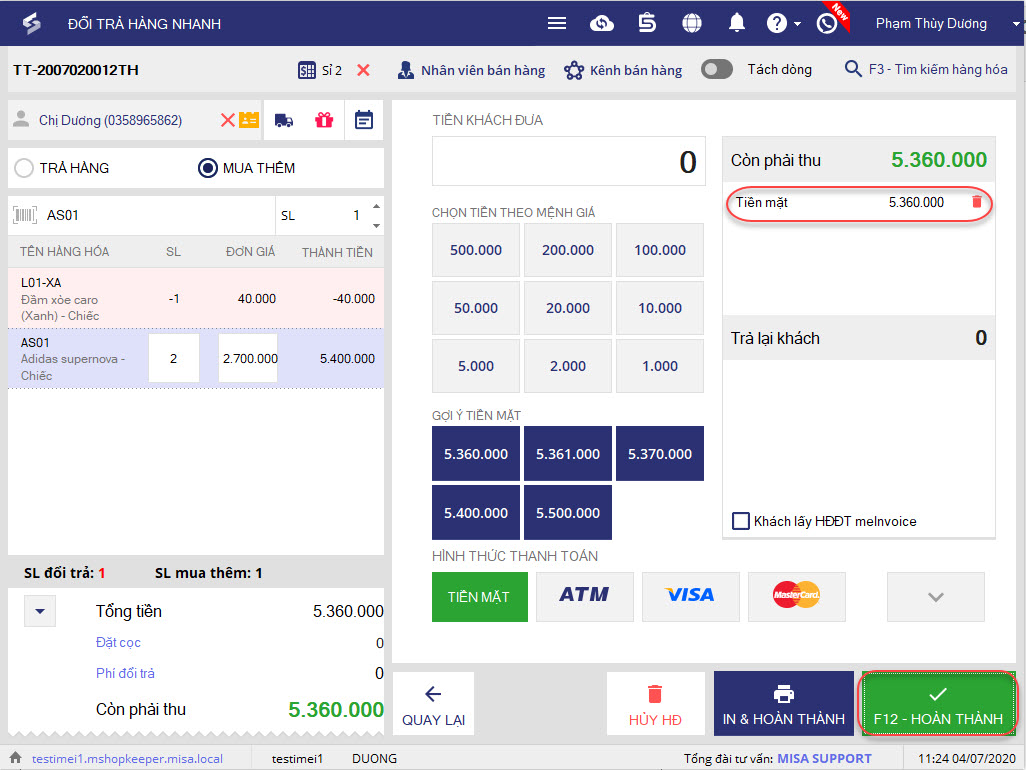The image size is (1026, 770).
Task: Choose suggested cash 5.500.000
Action: [568, 513]
